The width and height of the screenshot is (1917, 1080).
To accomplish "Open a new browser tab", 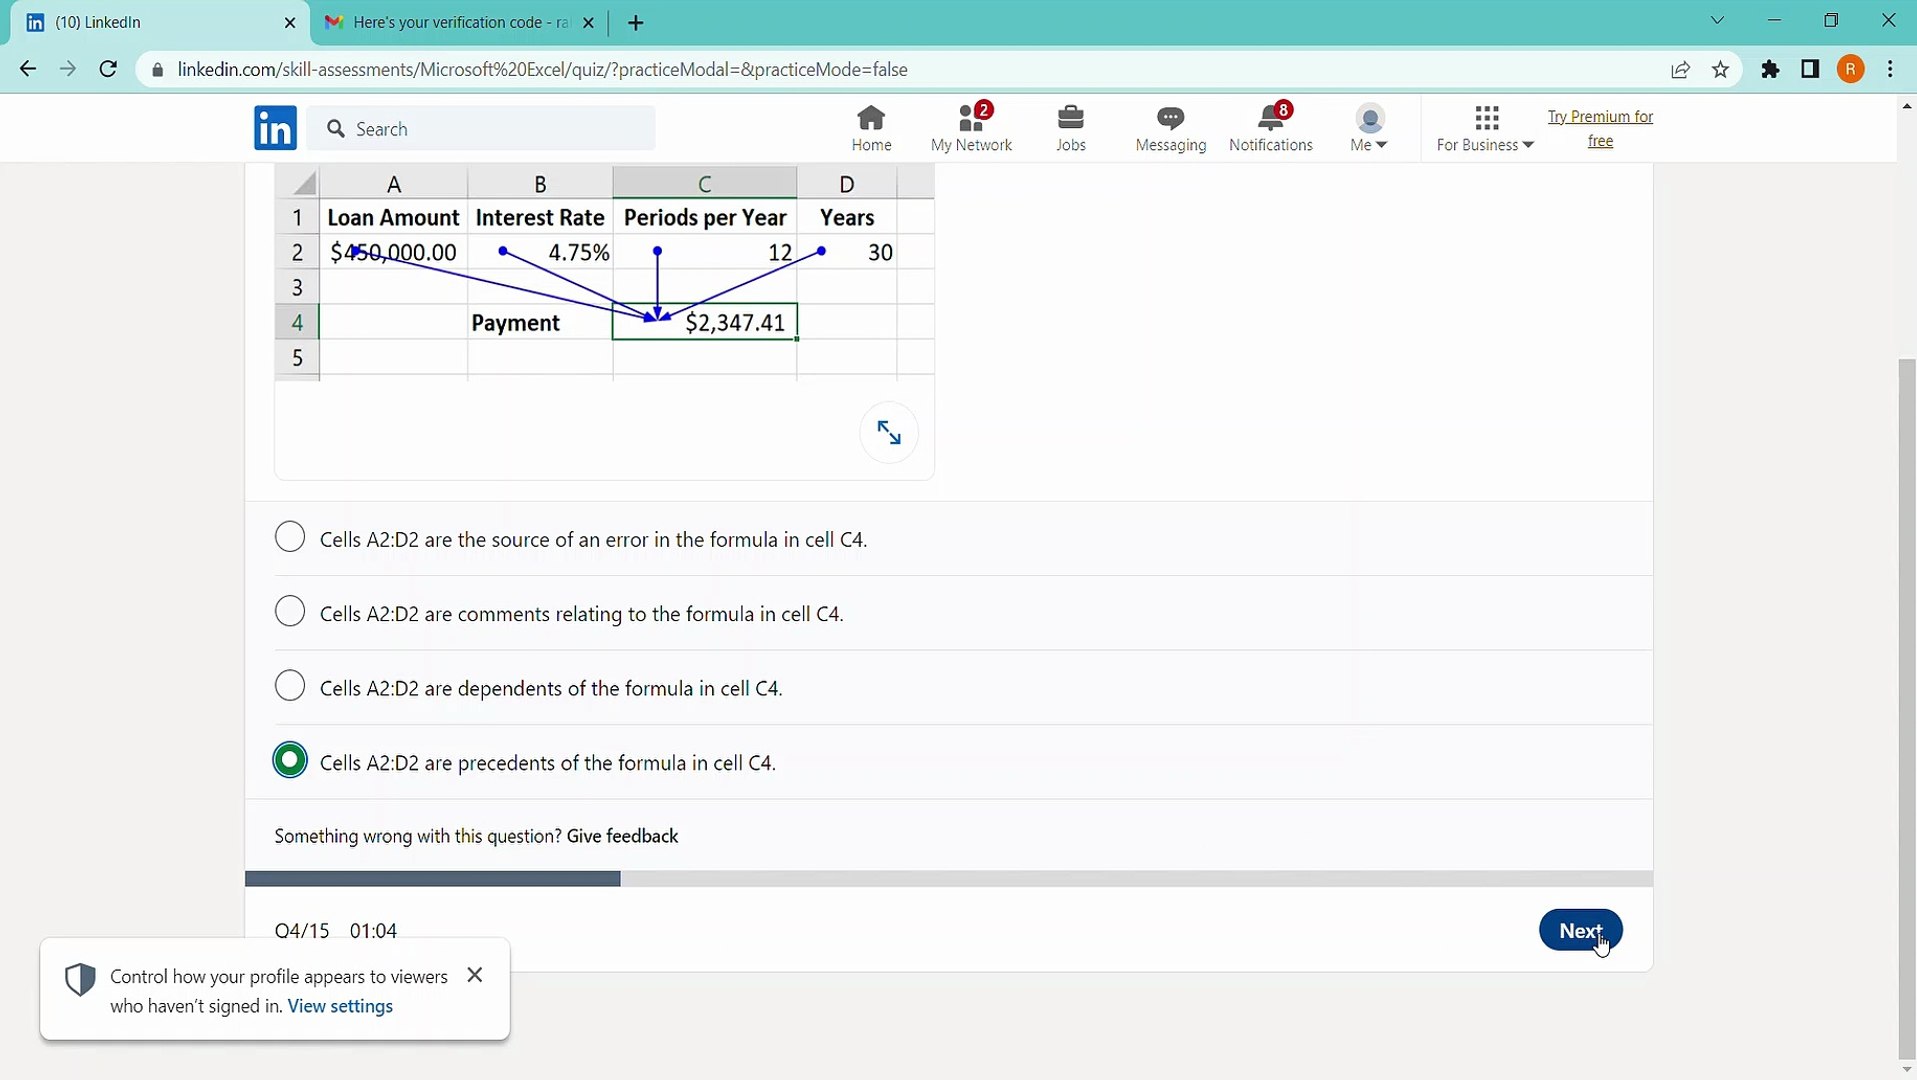I will tap(636, 22).
